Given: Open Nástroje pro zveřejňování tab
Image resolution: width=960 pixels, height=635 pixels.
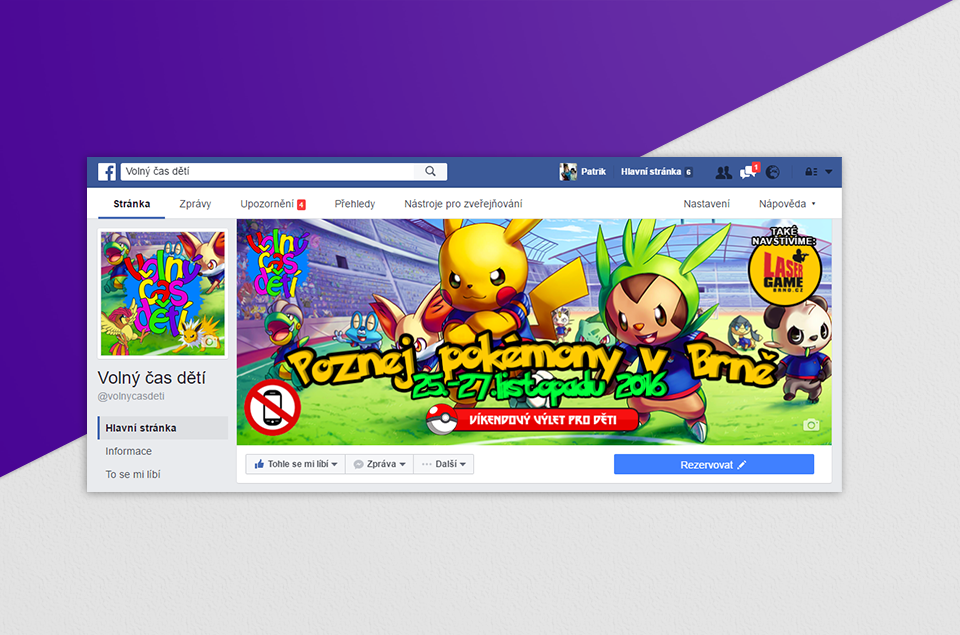Looking at the screenshot, I should 463,203.
